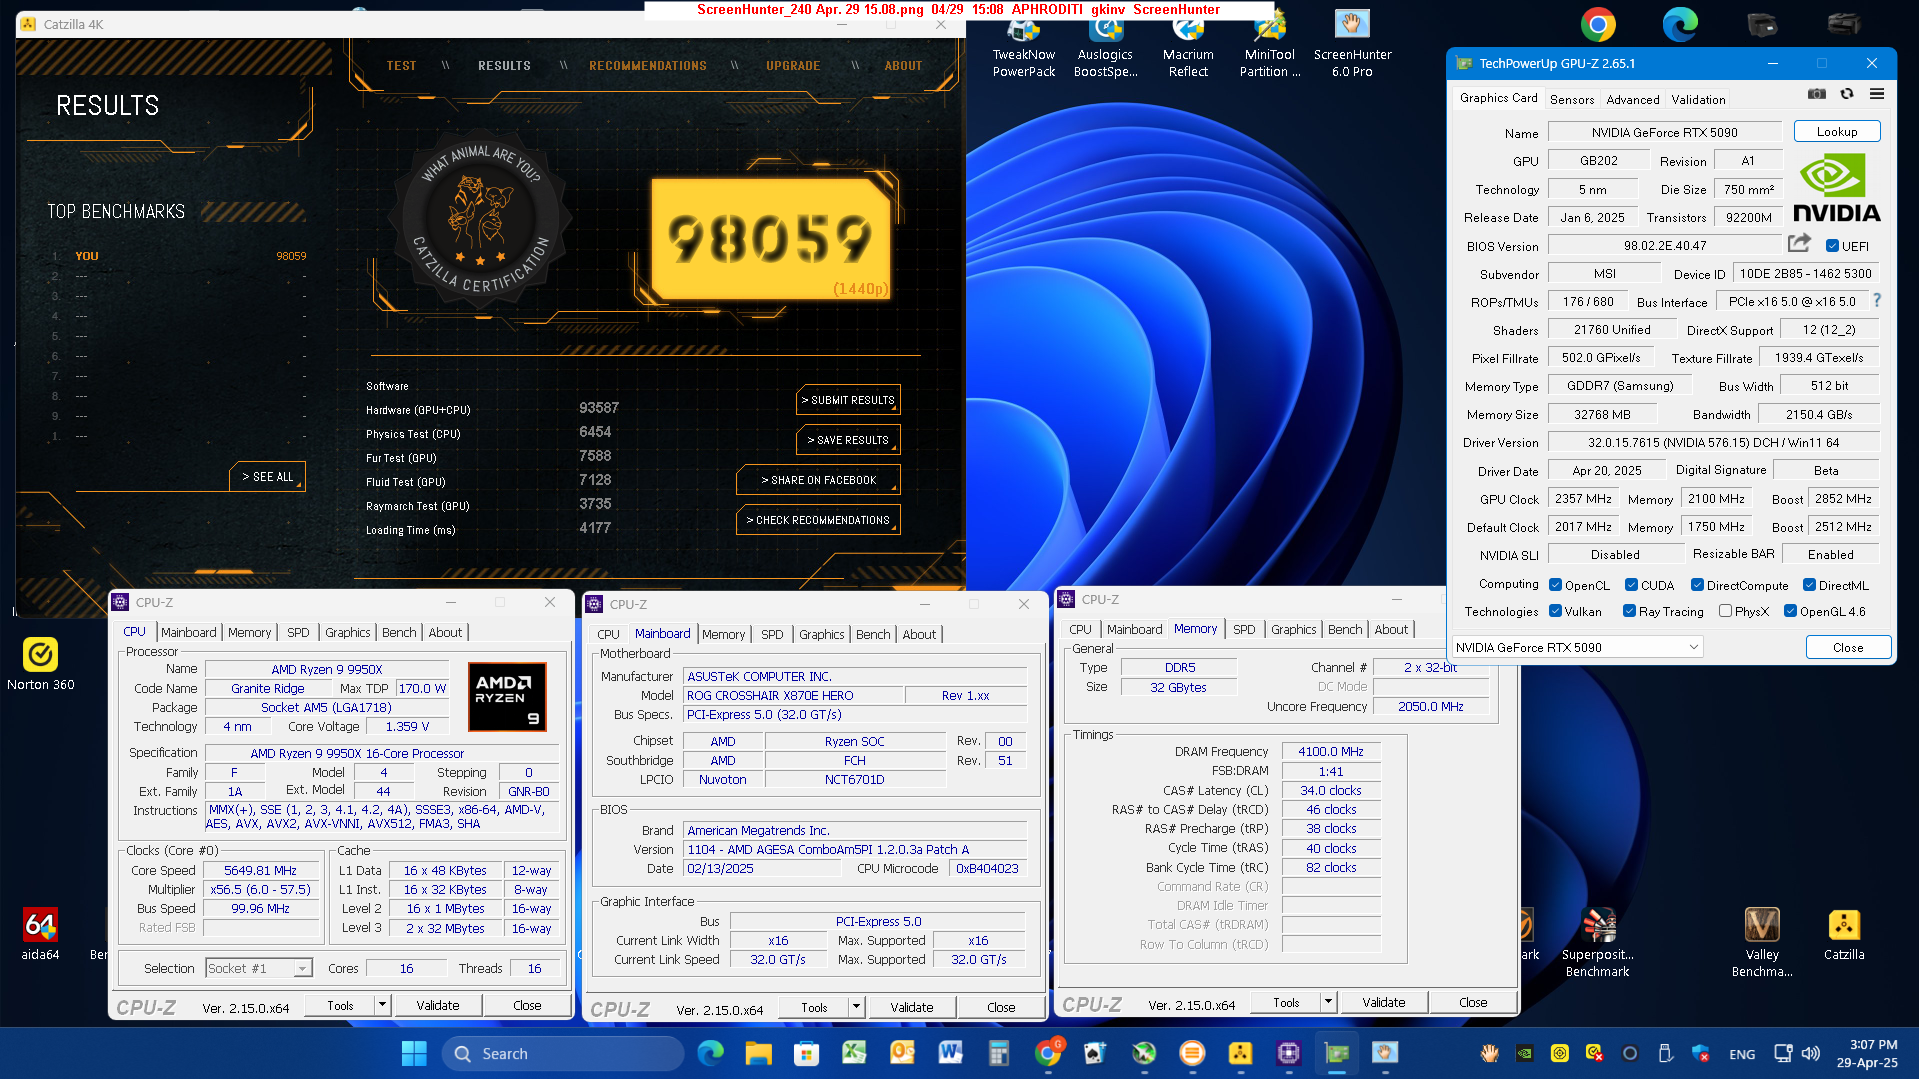Open Socket #1 selection dropdown
The image size is (1919, 1079).
pyautogui.click(x=259, y=968)
